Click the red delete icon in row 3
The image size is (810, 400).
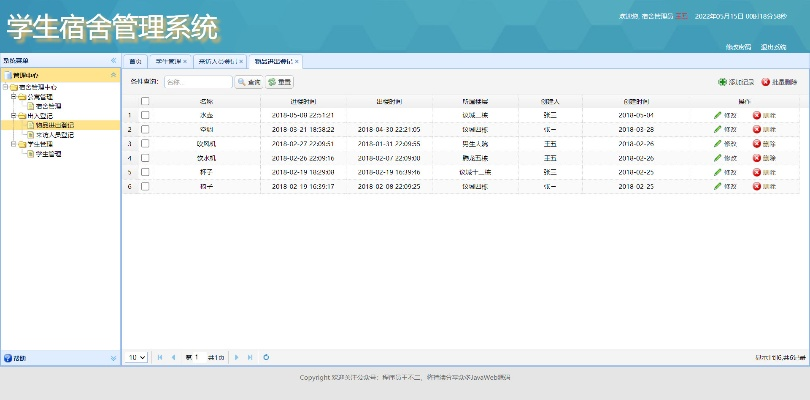[x=757, y=144]
